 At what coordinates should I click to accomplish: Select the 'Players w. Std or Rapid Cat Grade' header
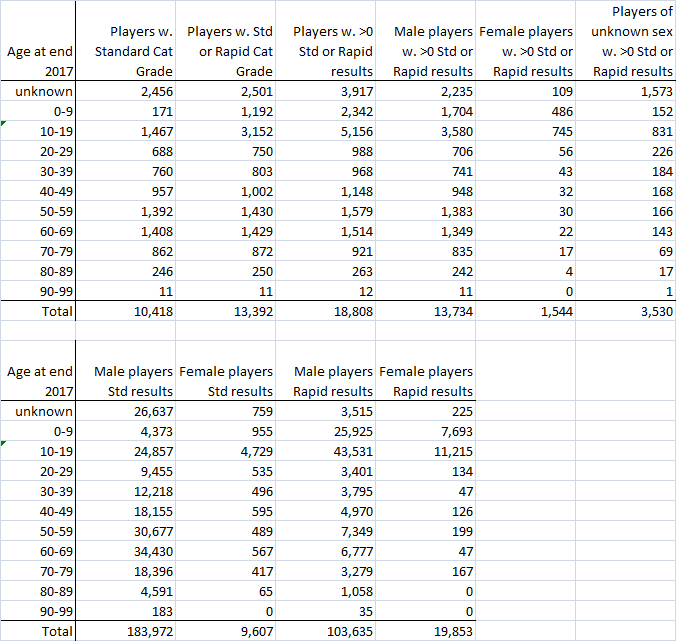pos(225,41)
